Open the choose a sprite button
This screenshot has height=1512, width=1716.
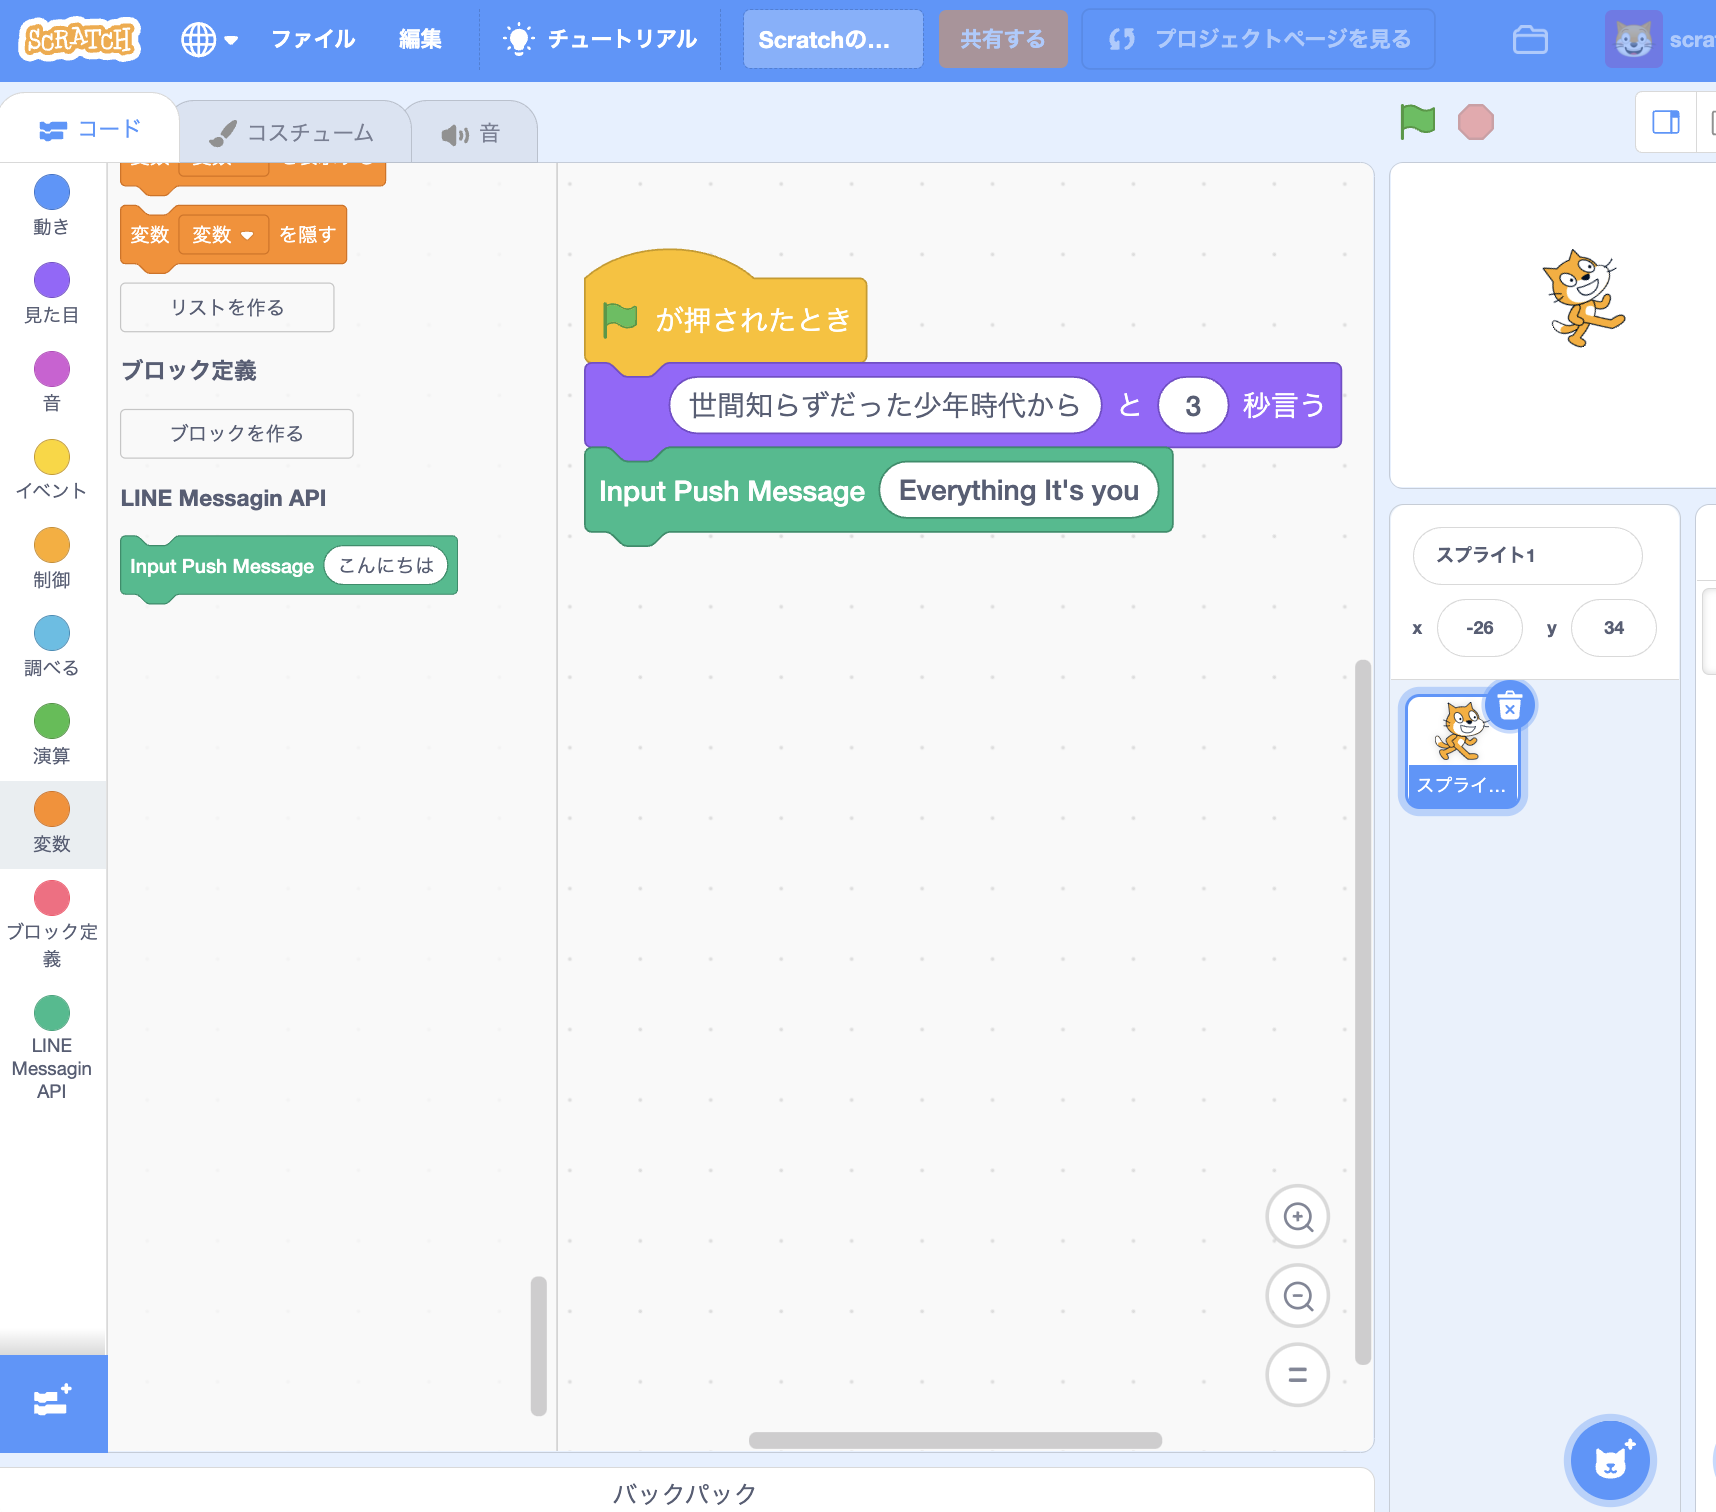point(1610,1460)
